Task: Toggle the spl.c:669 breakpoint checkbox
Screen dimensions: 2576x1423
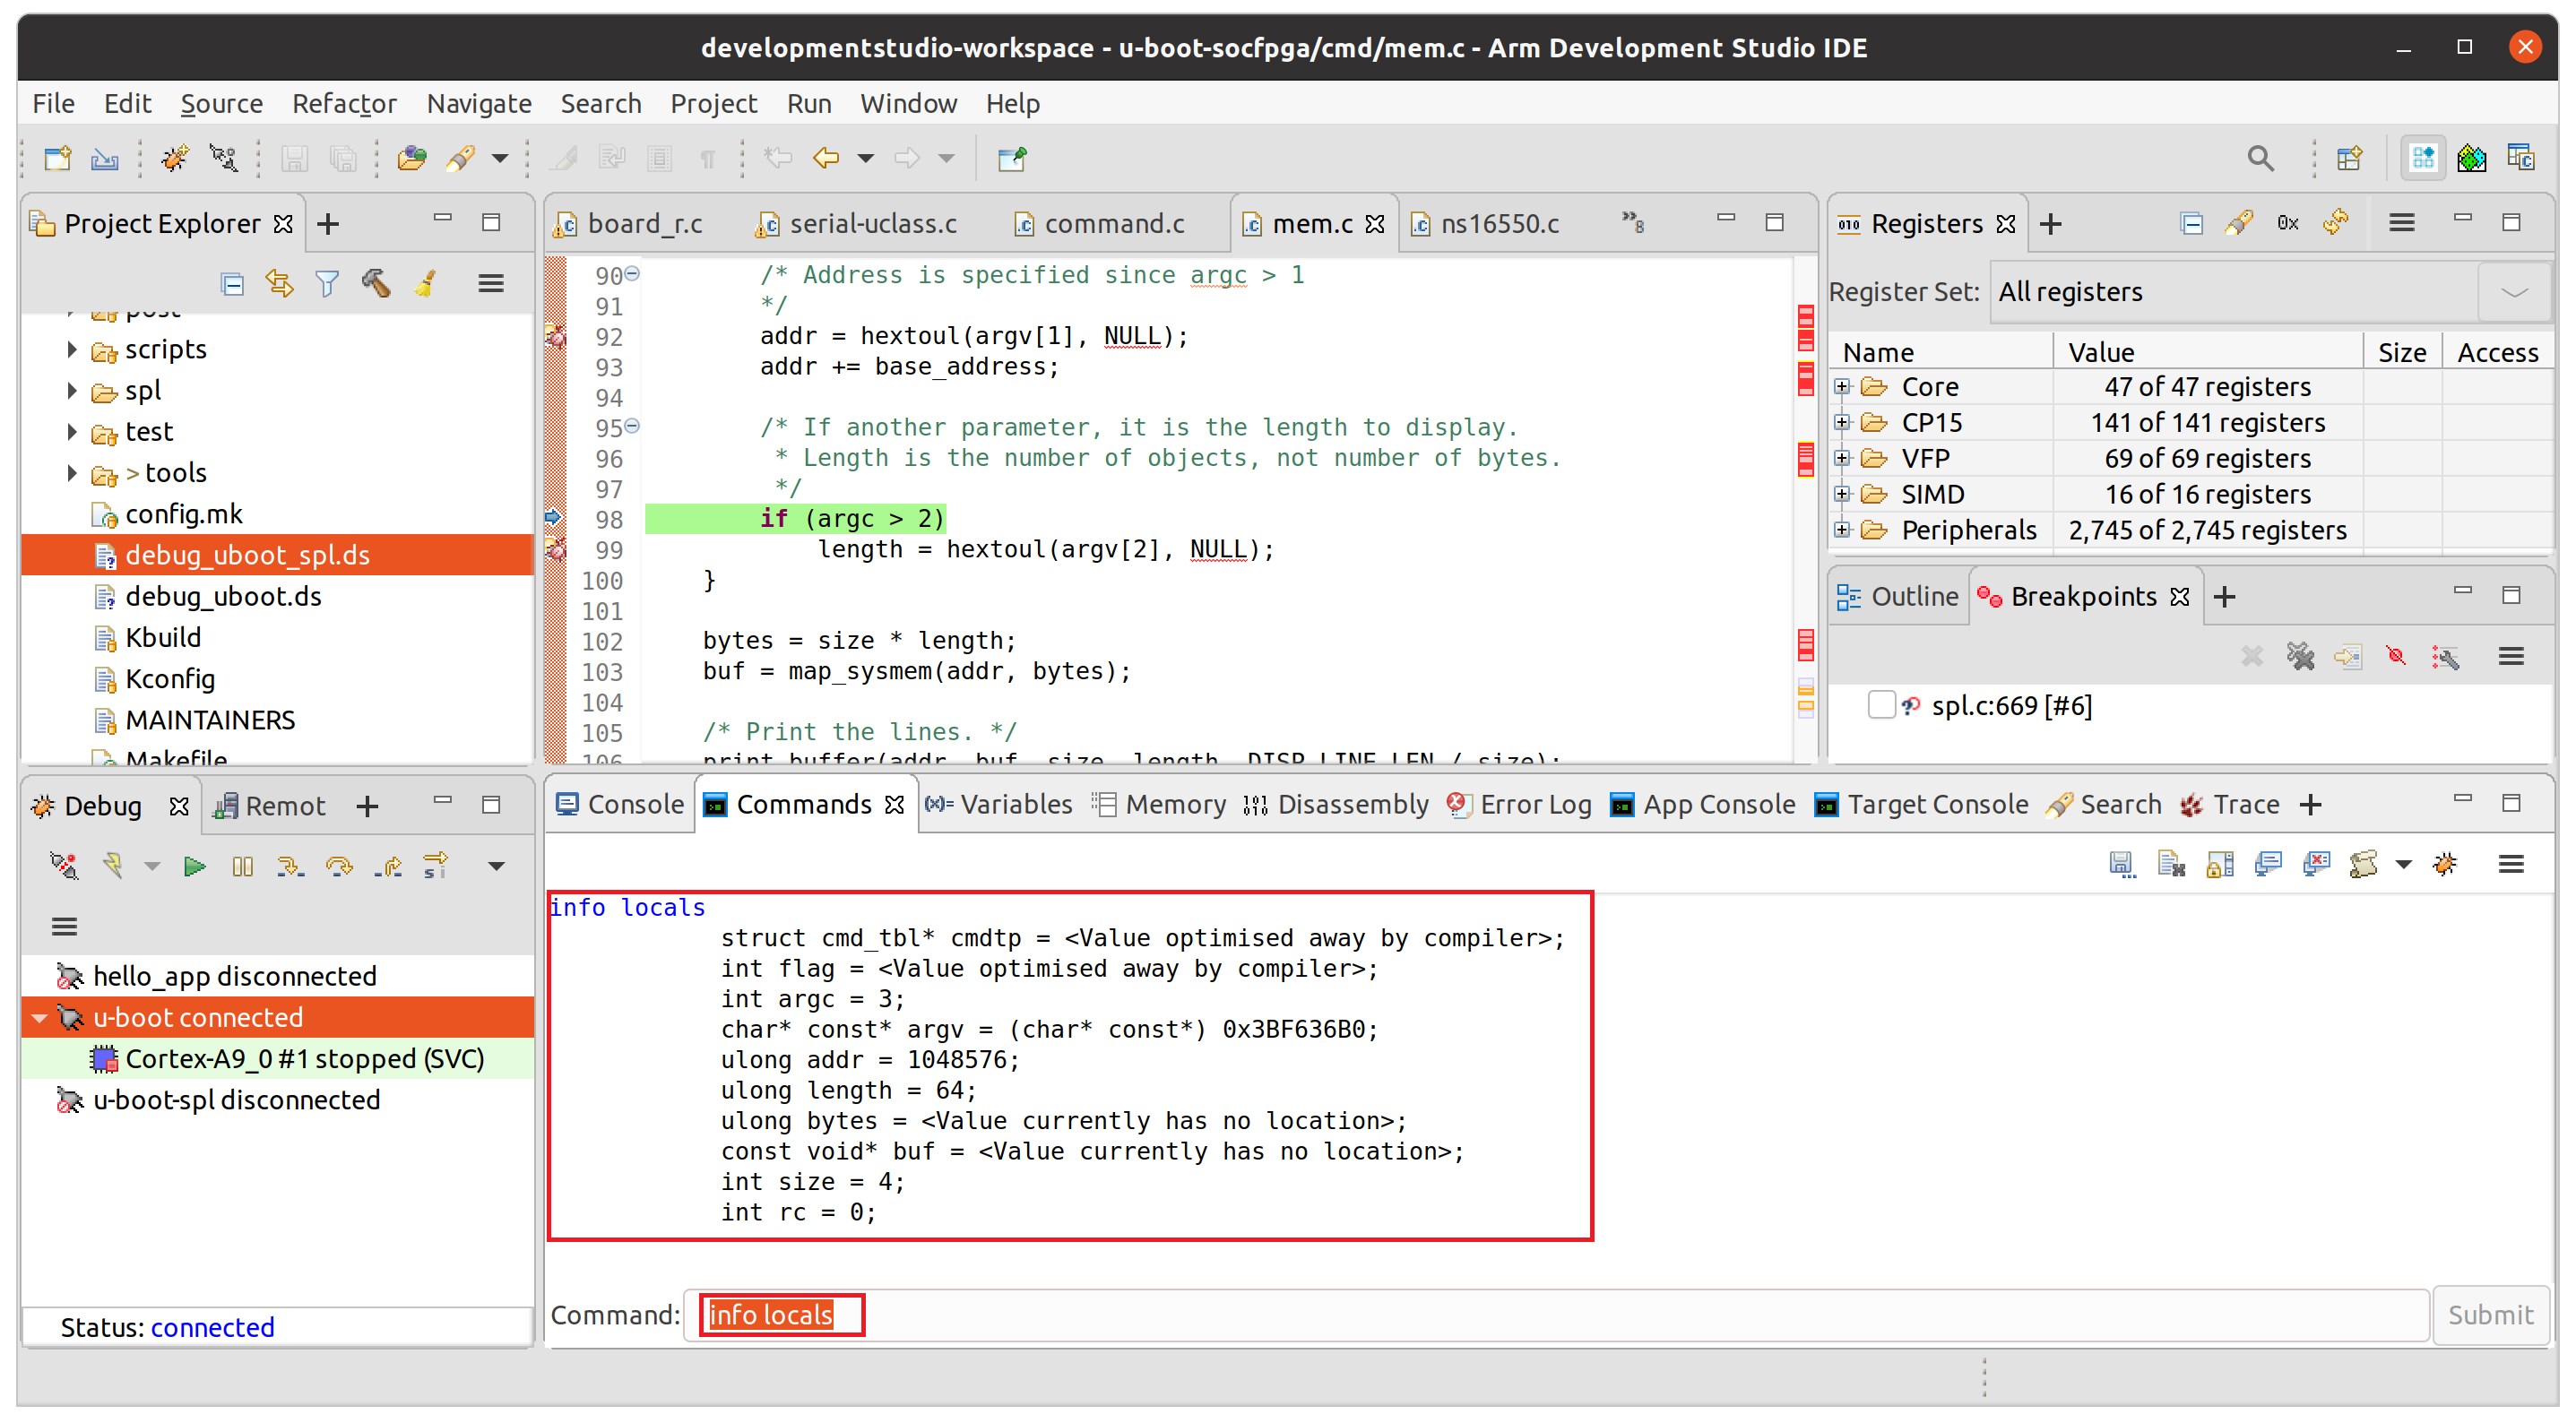Action: pos(1881,705)
